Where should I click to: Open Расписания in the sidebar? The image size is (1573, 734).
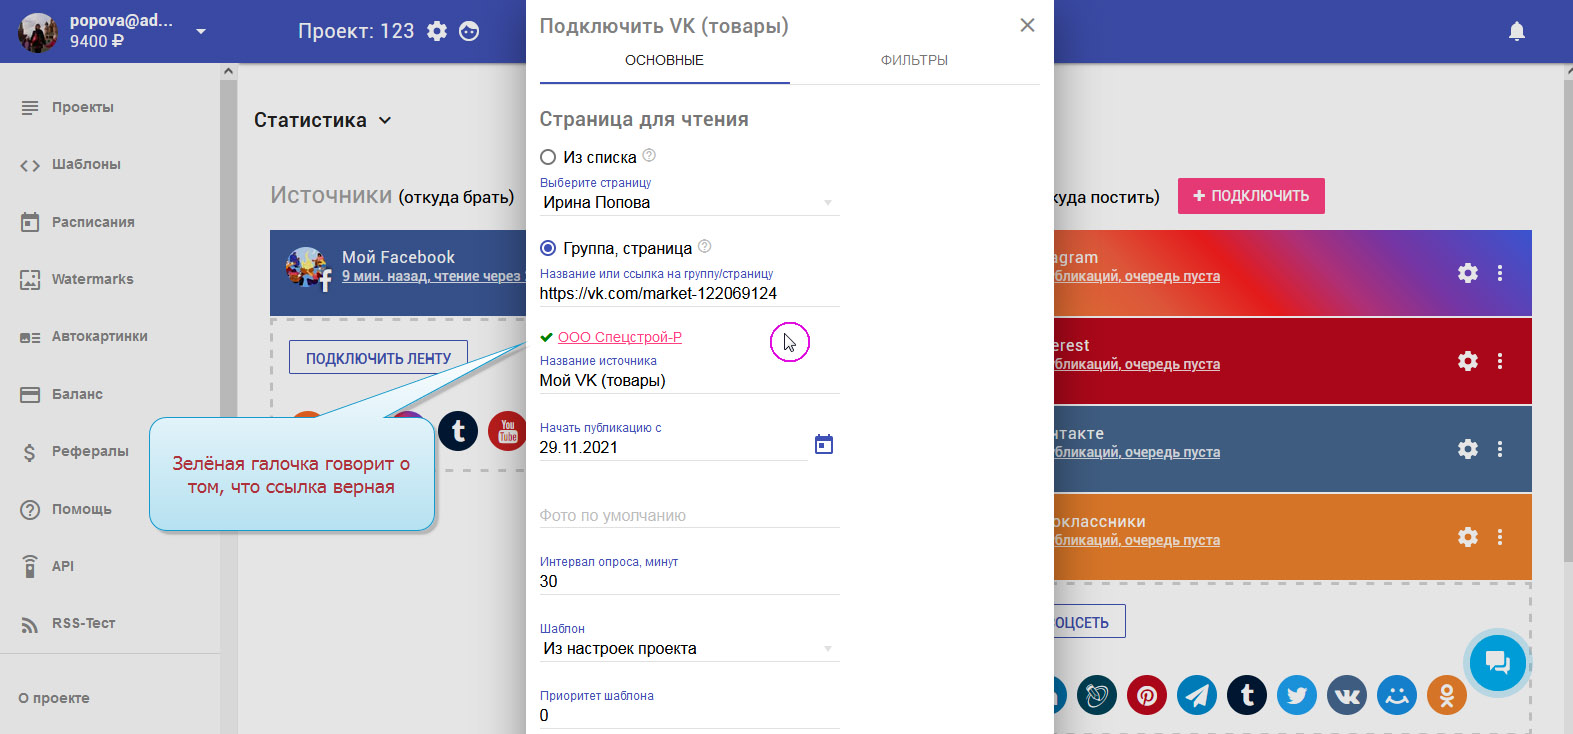coord(92,222)
